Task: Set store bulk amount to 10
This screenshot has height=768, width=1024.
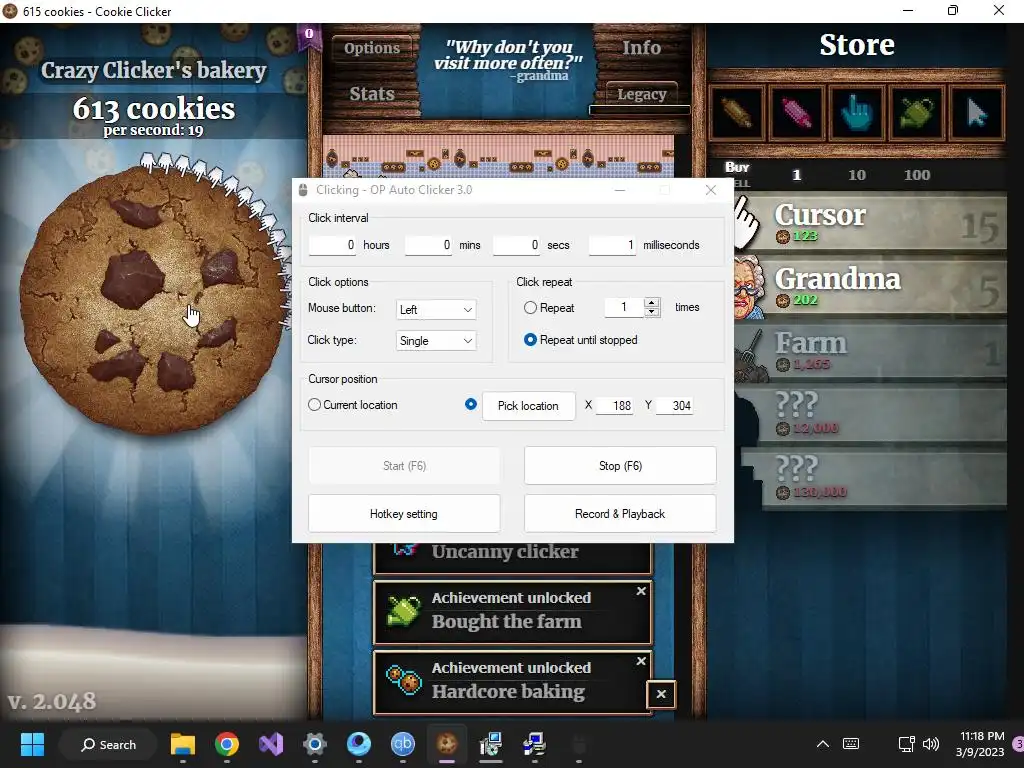Action: pyautogui.click(x=857, y=175)
